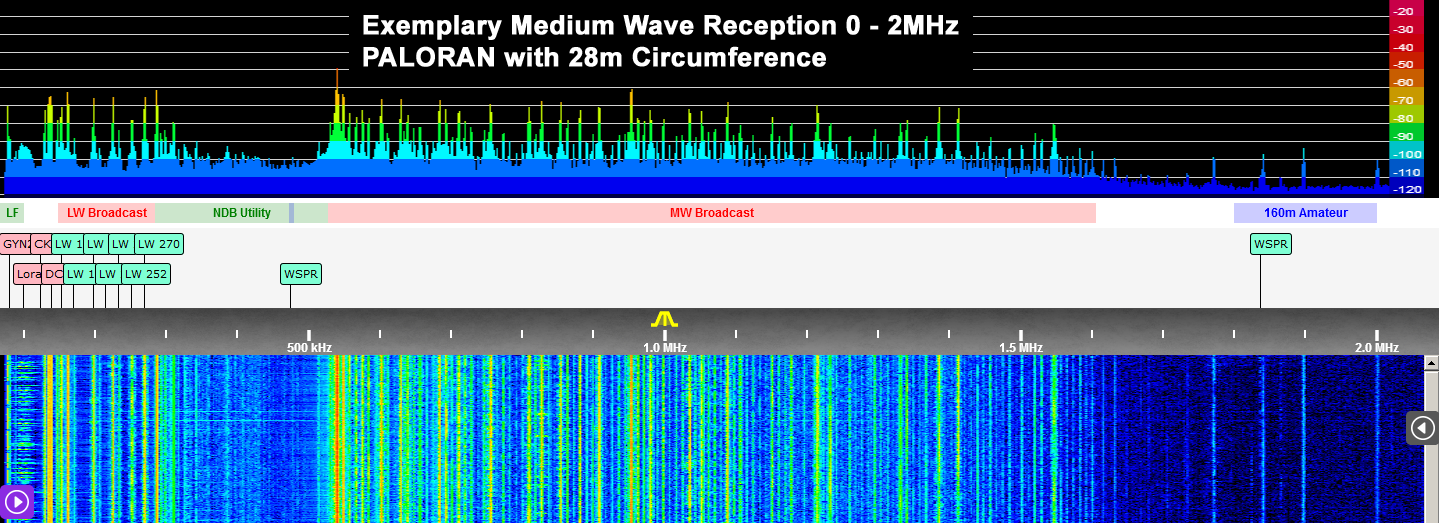Tune to the LW 252 station label

[145, 274]
